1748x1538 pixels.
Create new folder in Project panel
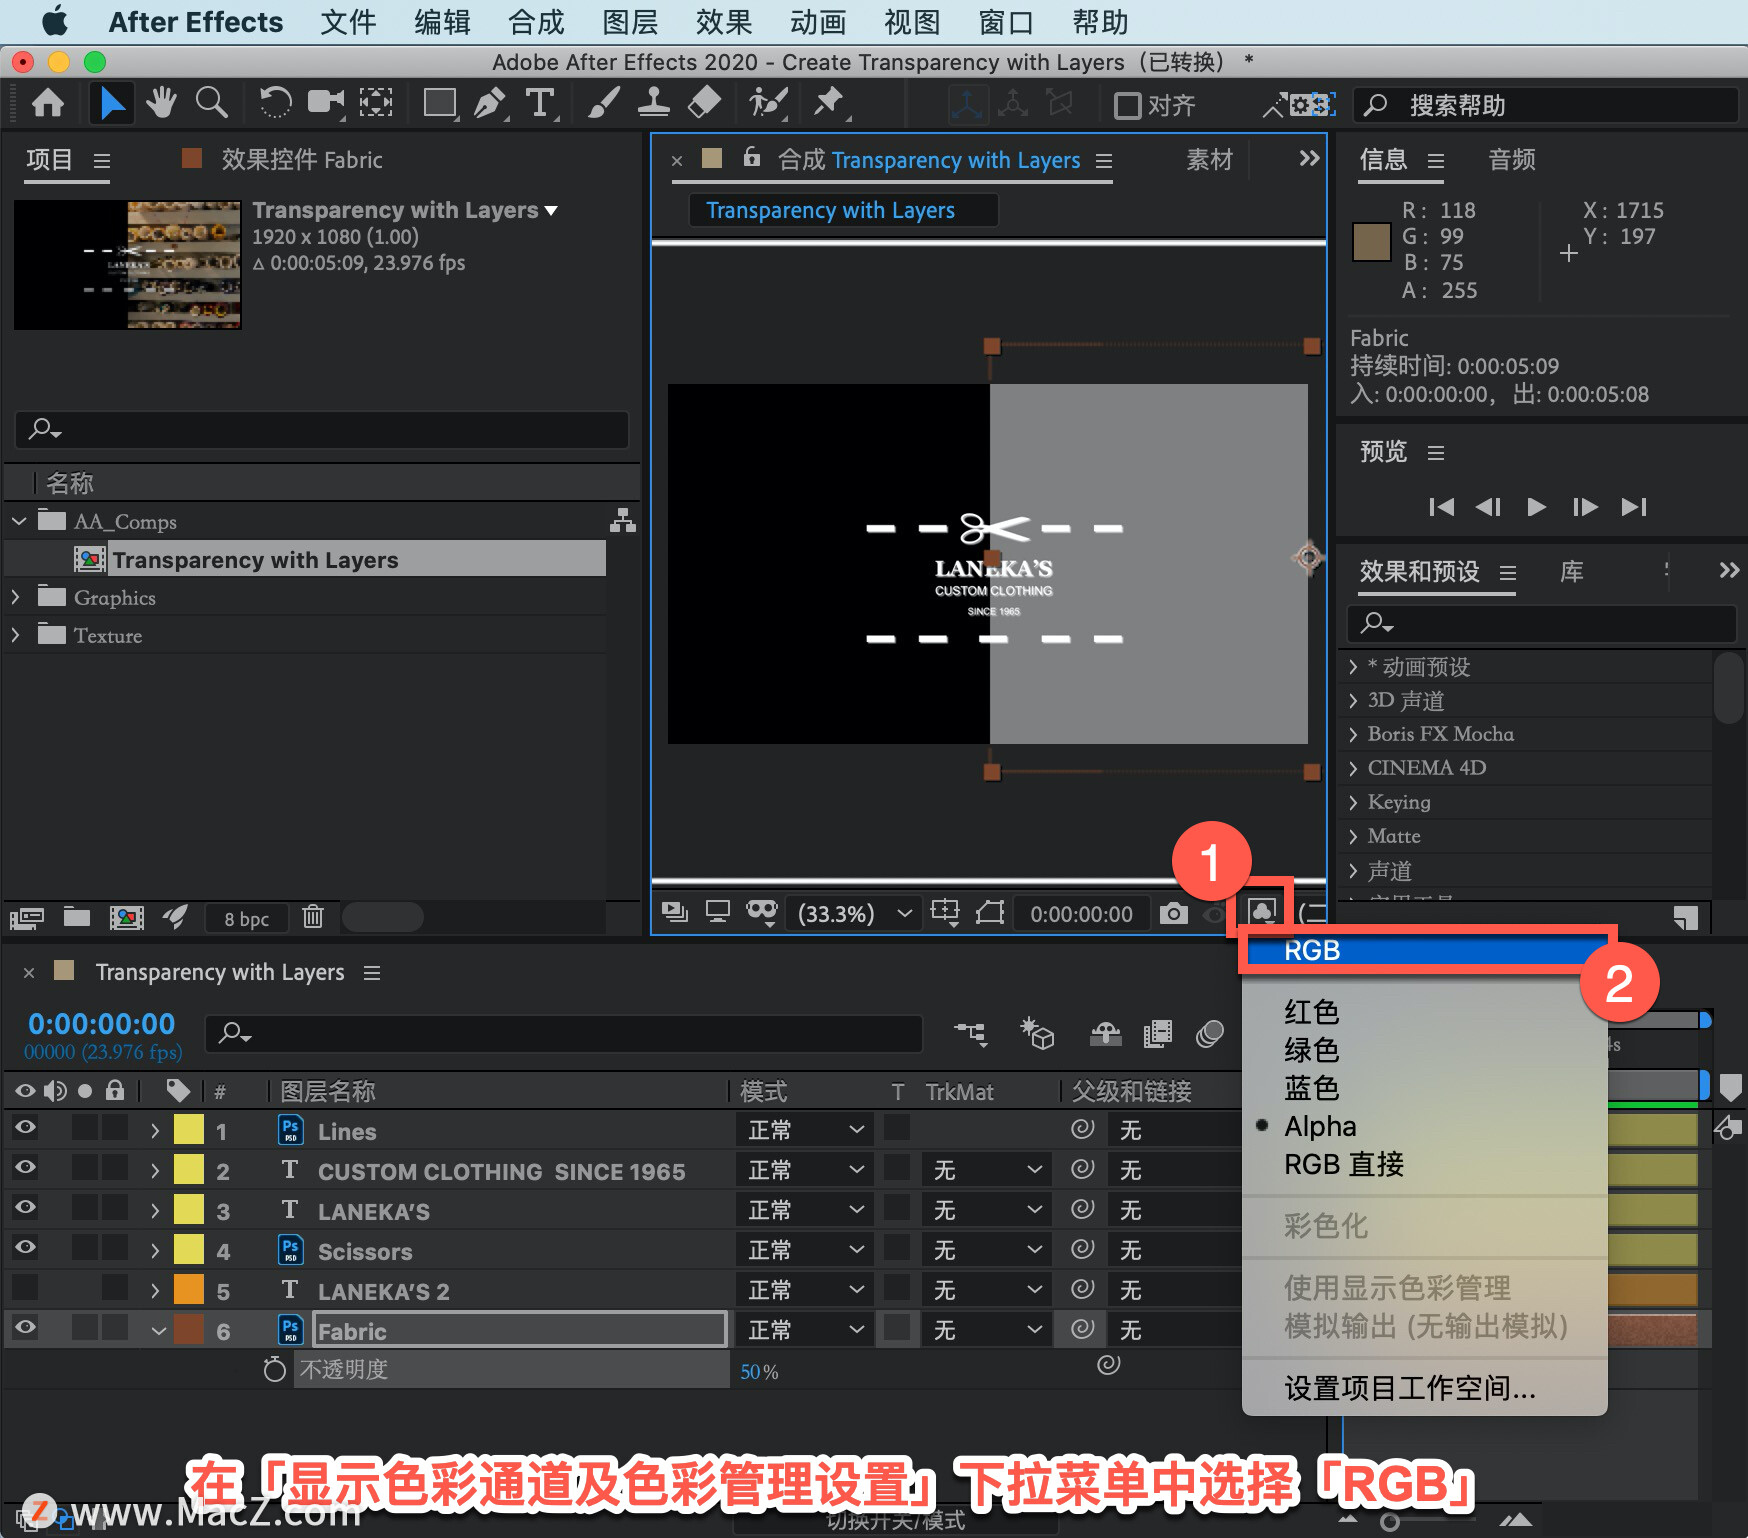[77, 916]
